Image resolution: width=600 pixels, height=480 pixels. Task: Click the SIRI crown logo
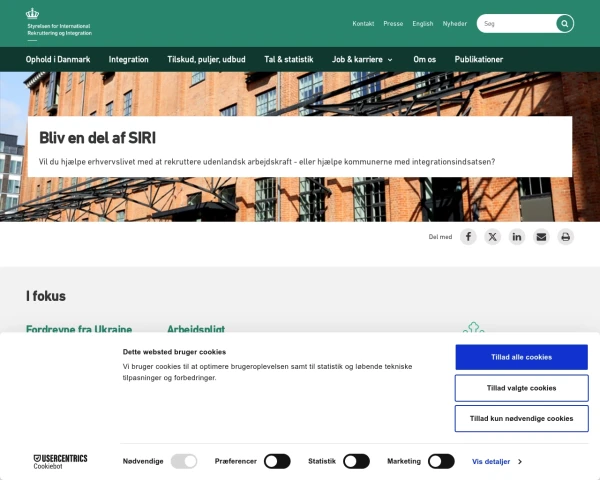click(x=33, y=14)
